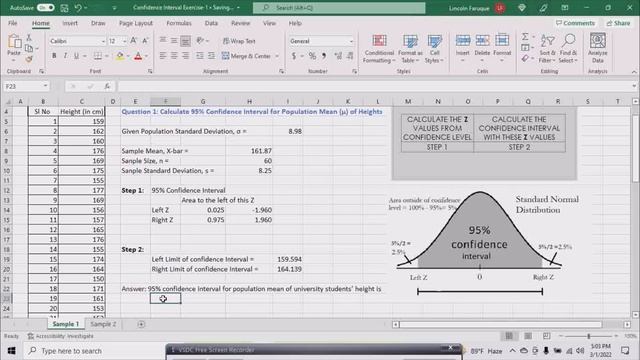Click the taskbar search box
The height and width of the screenshot is (360, 640).
tap(94, 351)
